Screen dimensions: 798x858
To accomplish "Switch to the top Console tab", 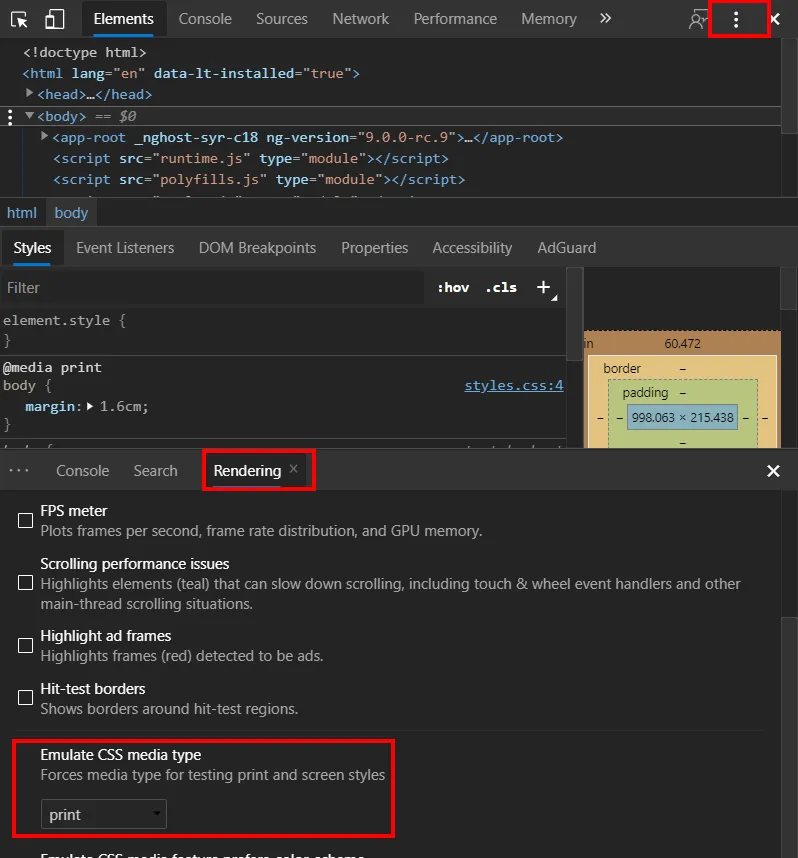I will coord(205,19).
